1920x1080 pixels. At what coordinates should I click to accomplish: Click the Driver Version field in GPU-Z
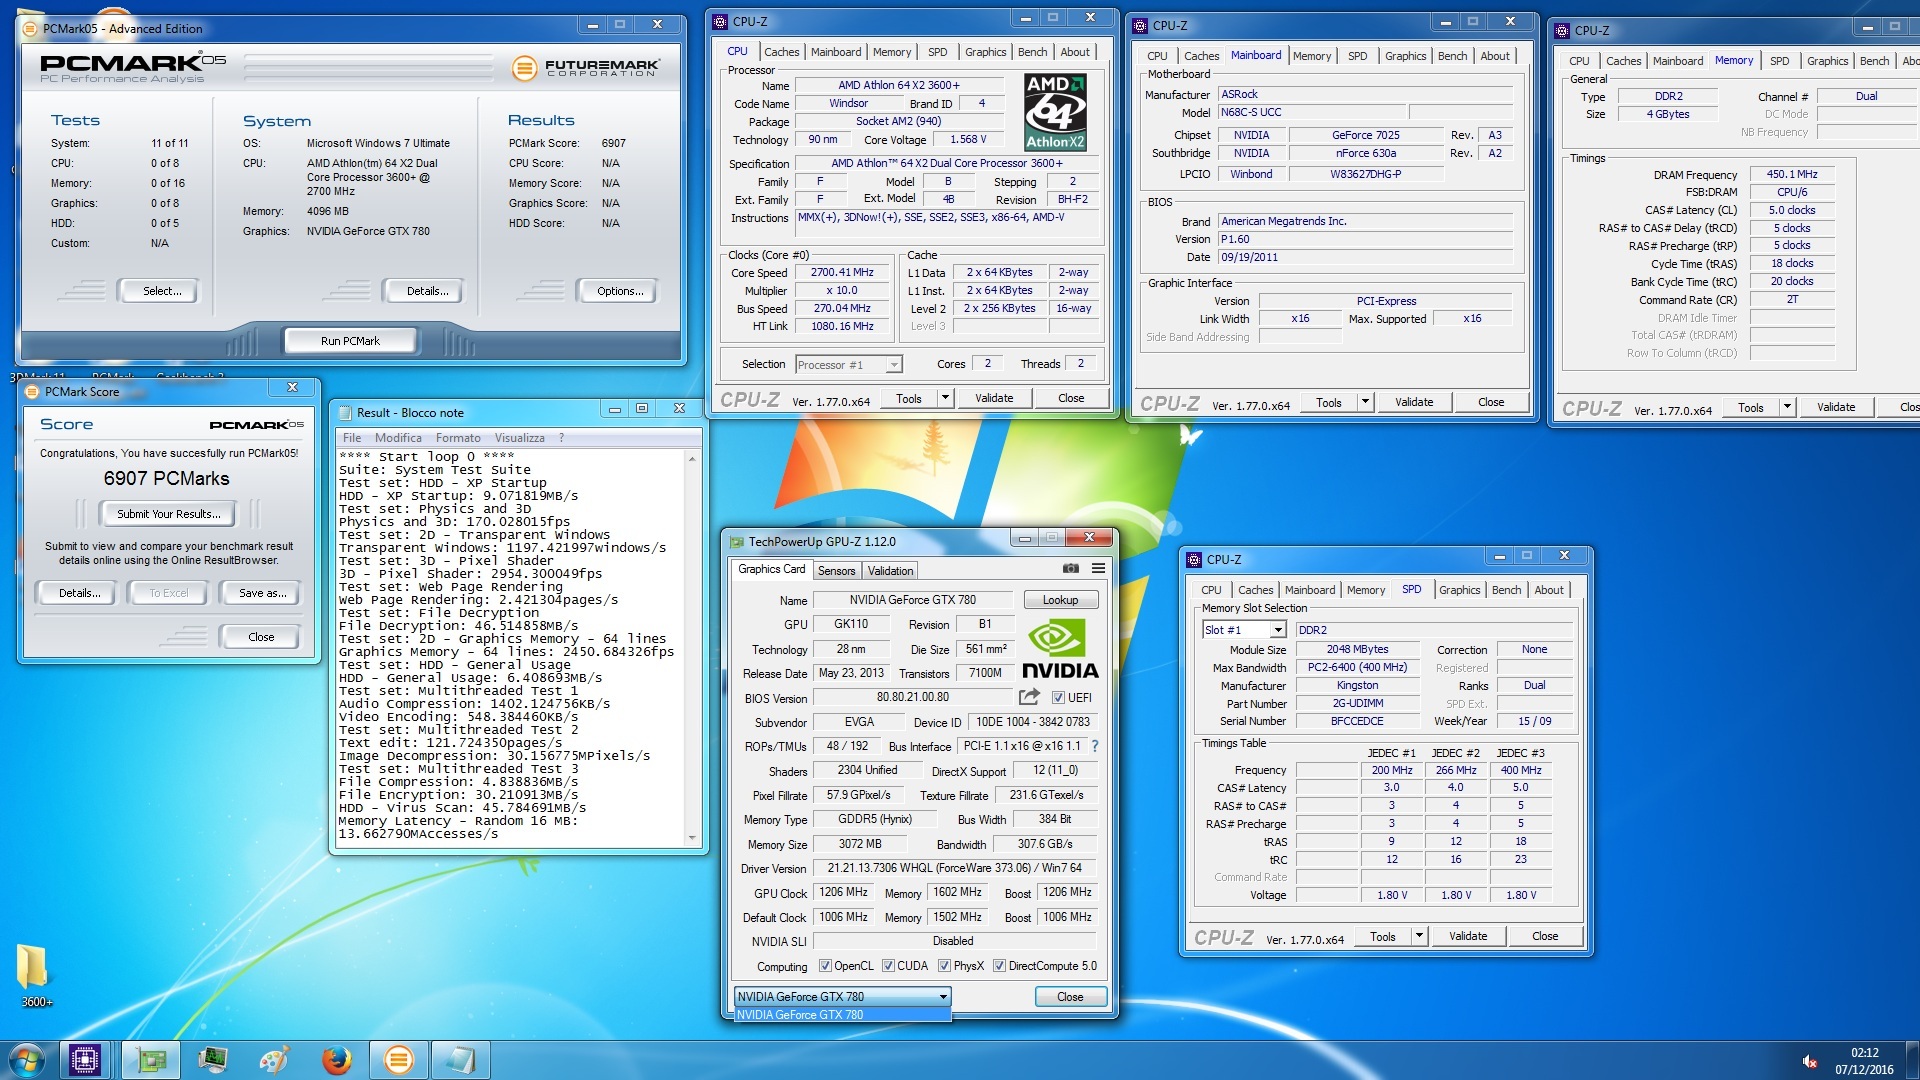pos(955,868)
